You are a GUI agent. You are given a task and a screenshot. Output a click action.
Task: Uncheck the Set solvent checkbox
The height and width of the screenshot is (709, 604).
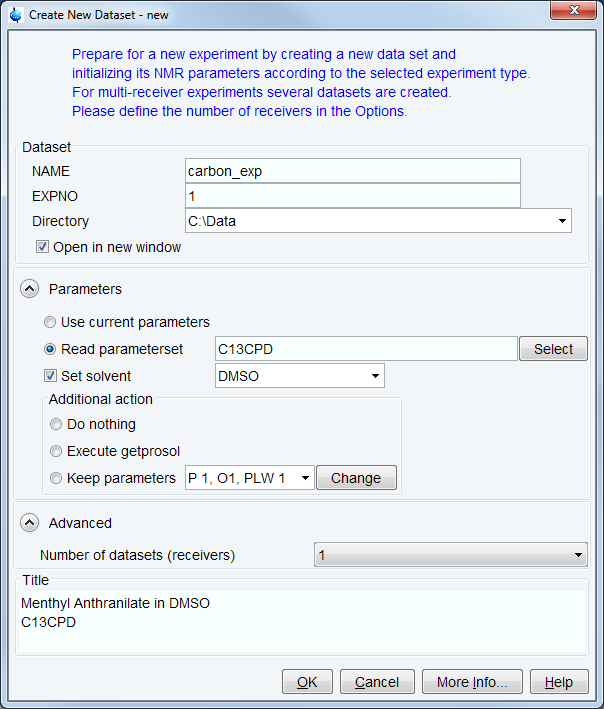tap(50, 376)
